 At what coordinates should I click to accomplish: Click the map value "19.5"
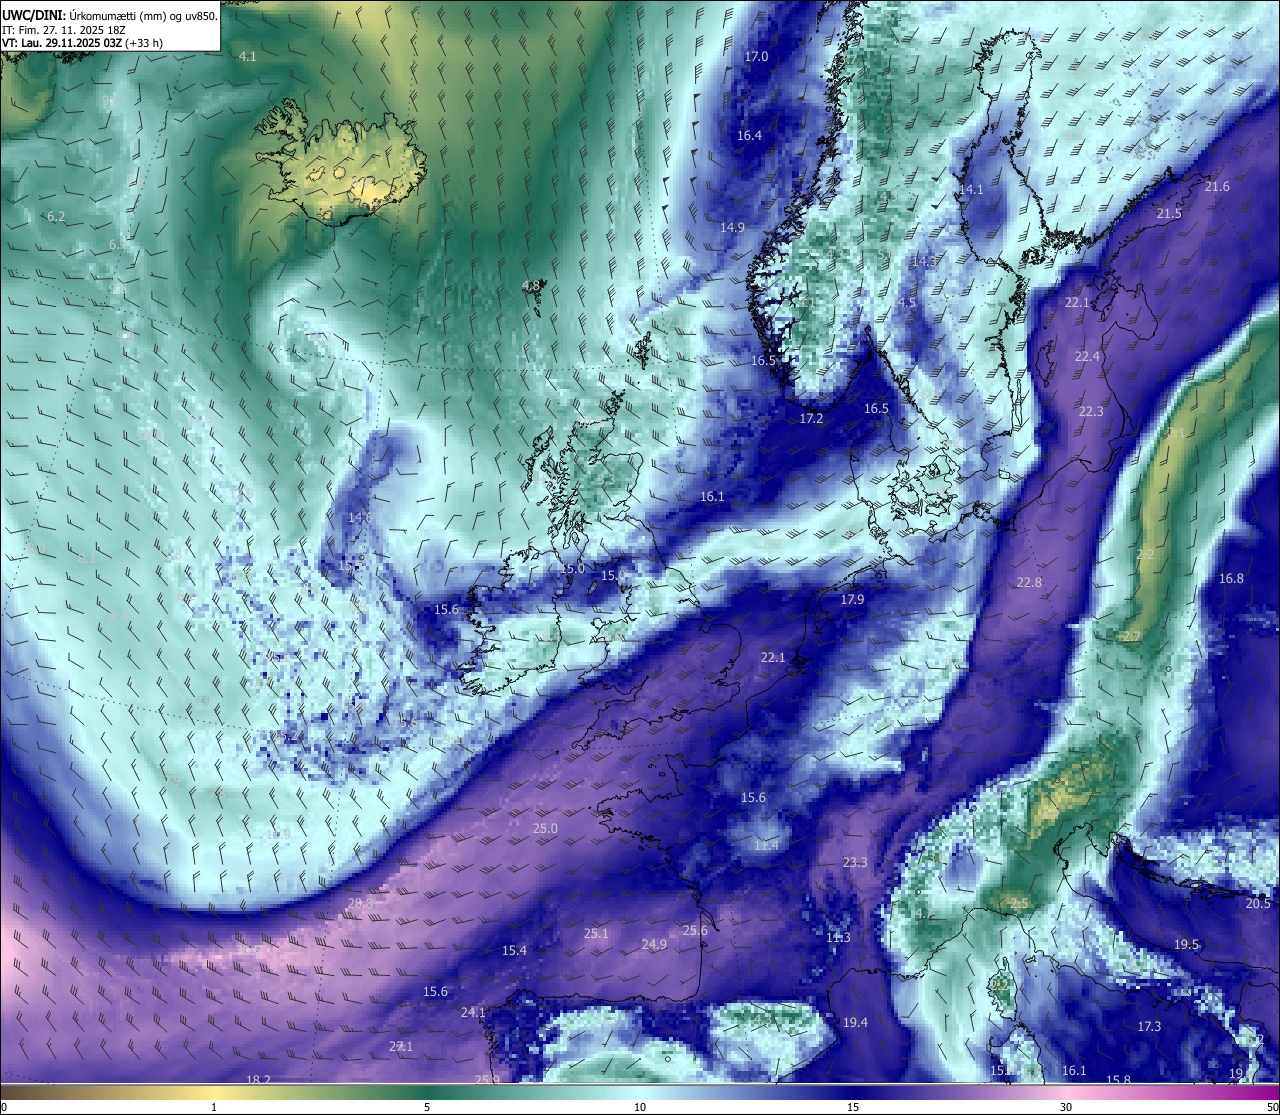[x=1186, y=945]
